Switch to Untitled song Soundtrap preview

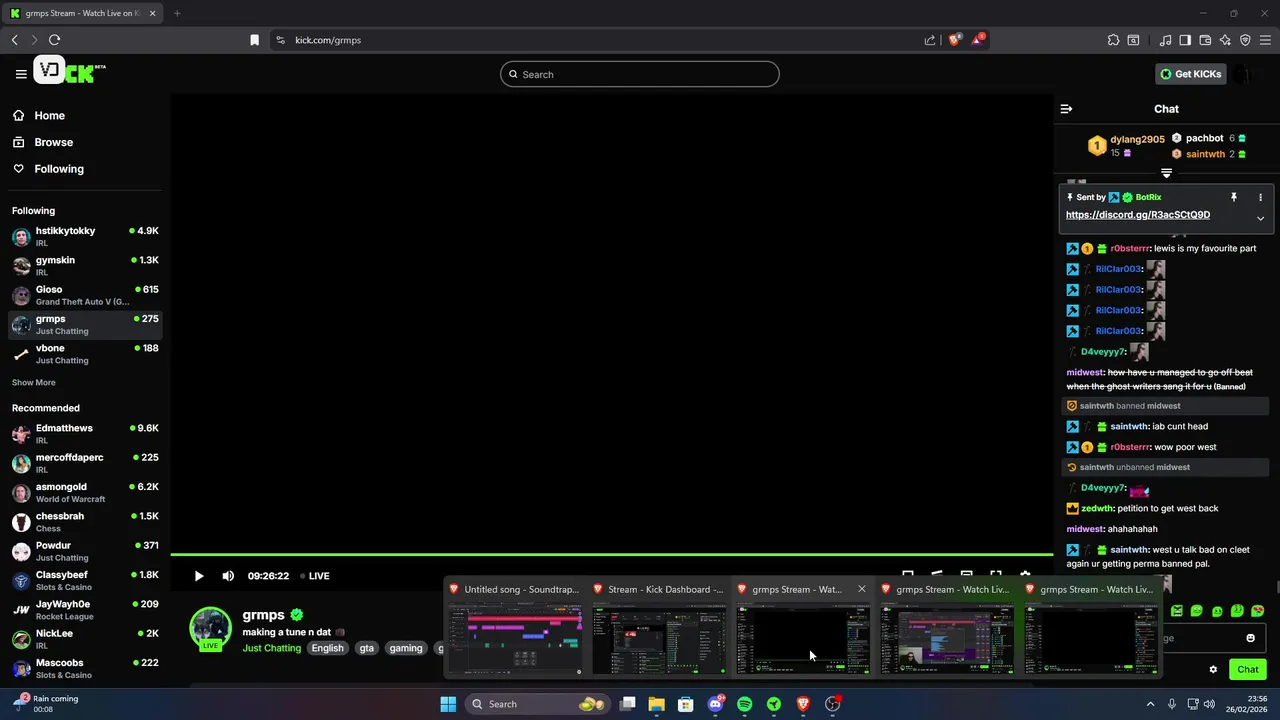(514, 628)
